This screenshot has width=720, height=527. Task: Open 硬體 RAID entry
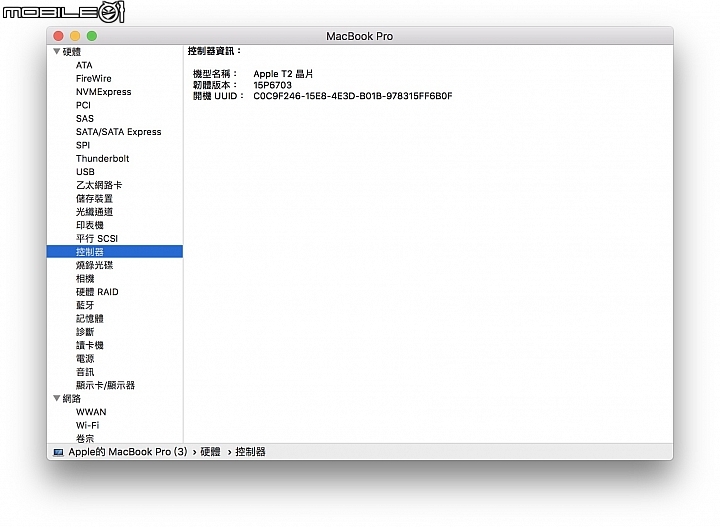tap(97, 292)
